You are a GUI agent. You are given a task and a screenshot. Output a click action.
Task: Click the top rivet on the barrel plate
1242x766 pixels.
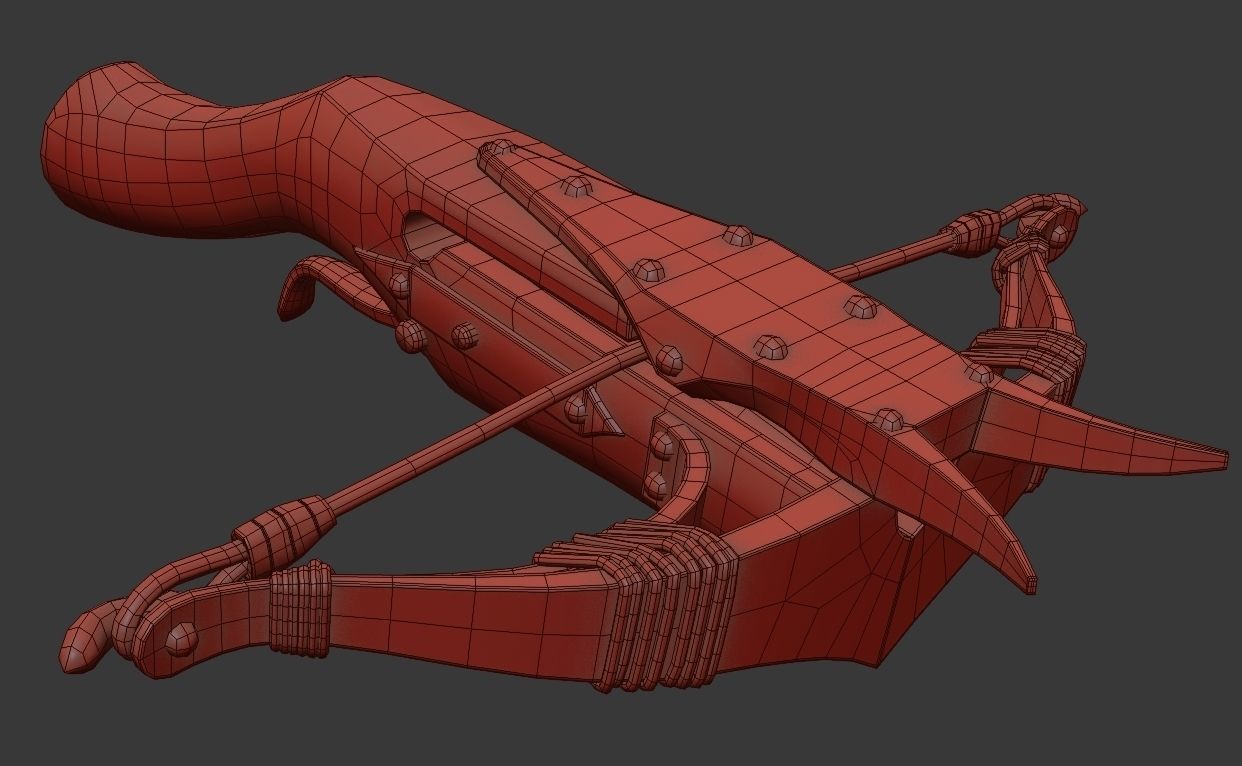(573, 188)
